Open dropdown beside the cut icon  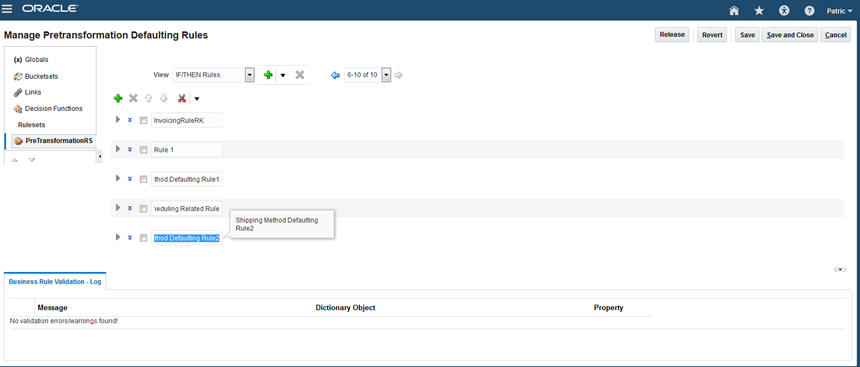pyautogui.click(x=196, y=99)
